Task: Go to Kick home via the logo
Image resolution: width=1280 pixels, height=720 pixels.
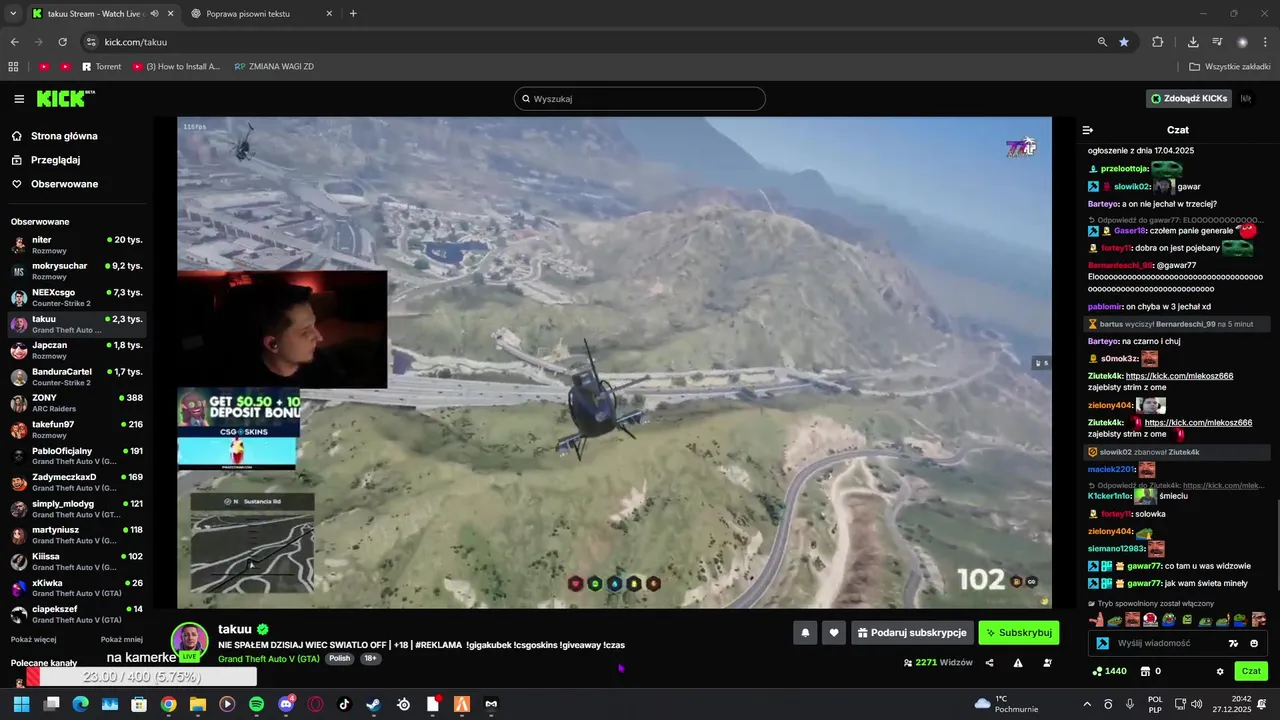Action: point(65,98)
